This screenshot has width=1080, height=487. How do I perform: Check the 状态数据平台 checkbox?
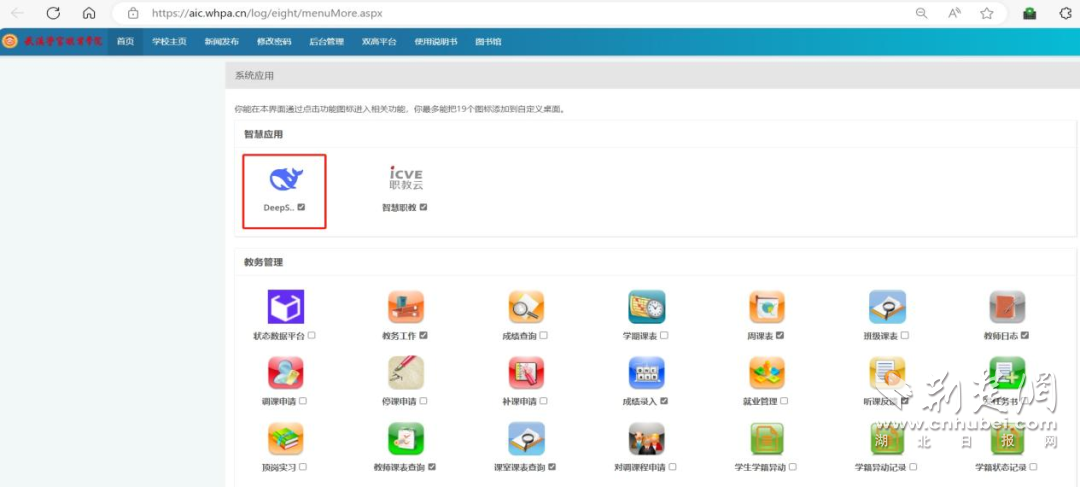click(x=312, y=335)
